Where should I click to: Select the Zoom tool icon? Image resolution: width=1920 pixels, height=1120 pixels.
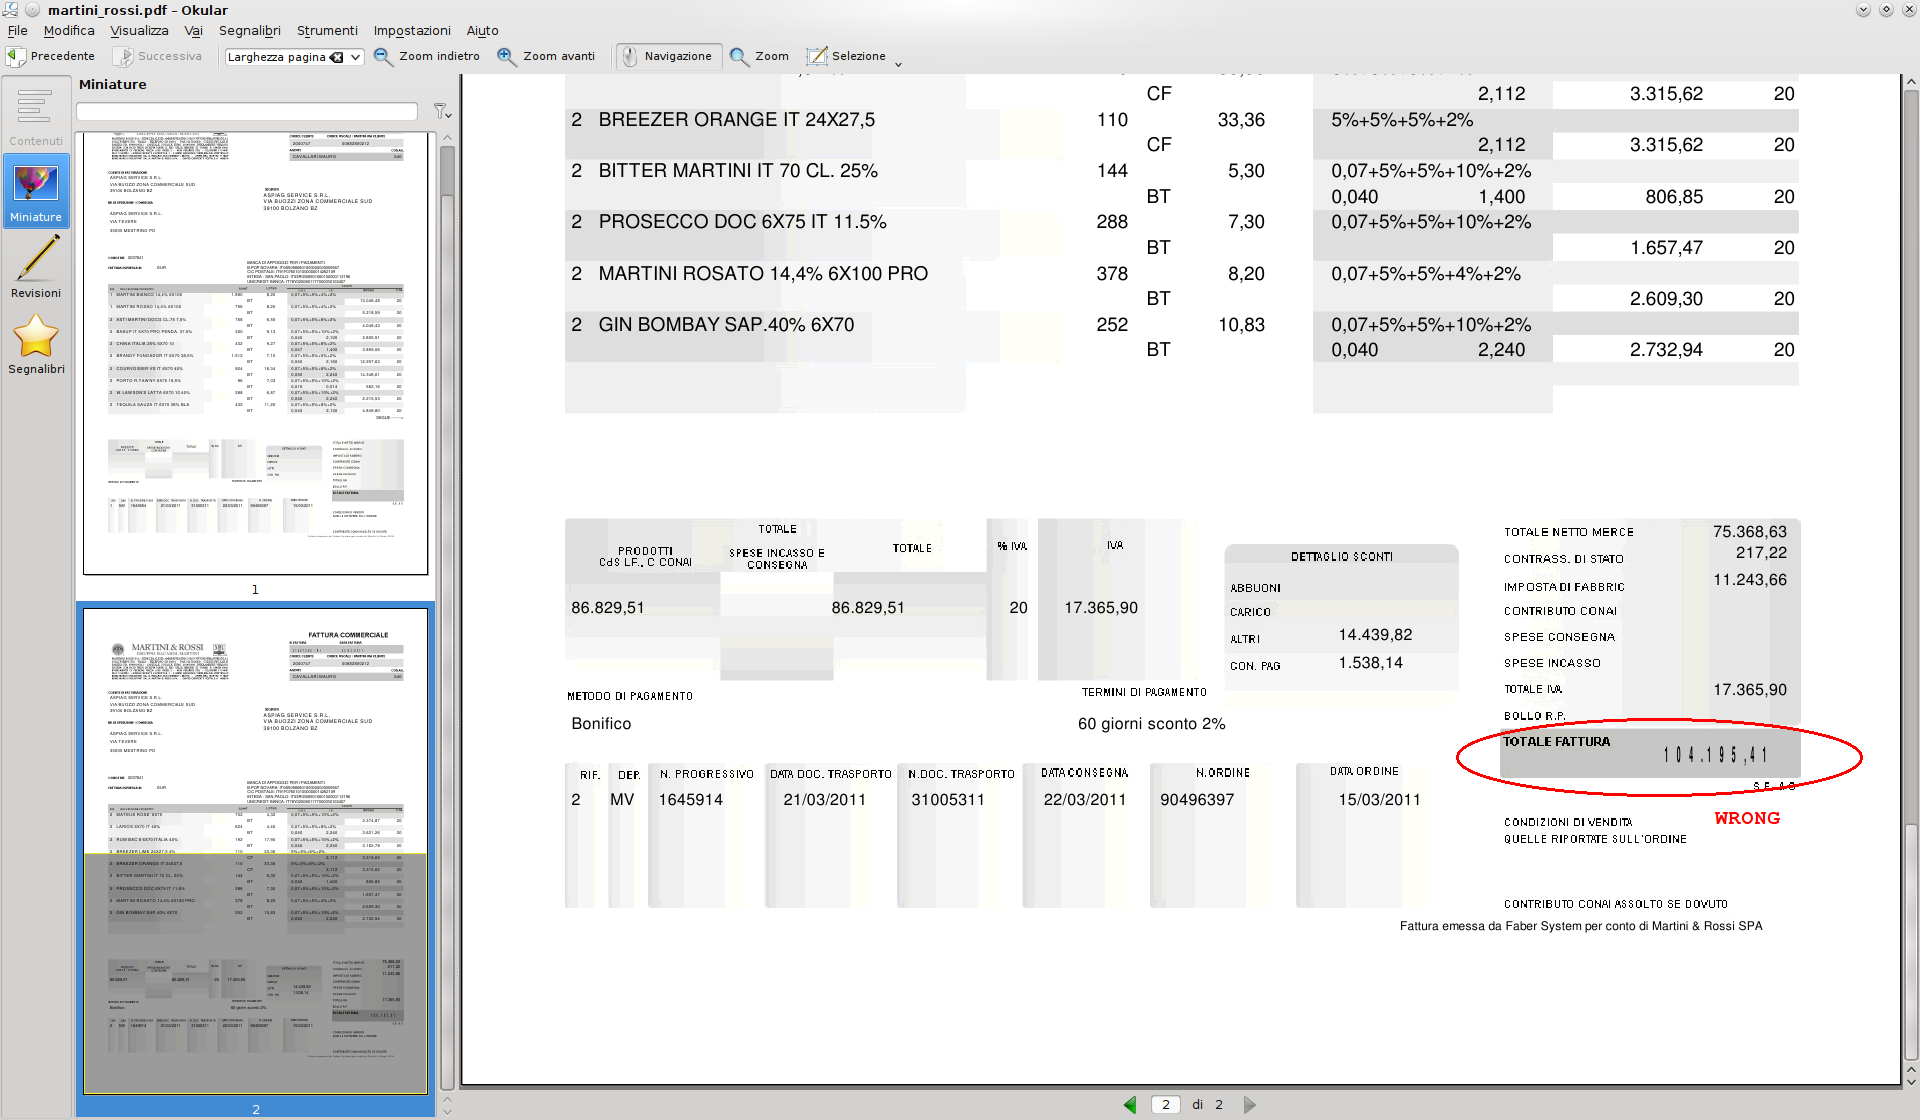tap(739, 57)
